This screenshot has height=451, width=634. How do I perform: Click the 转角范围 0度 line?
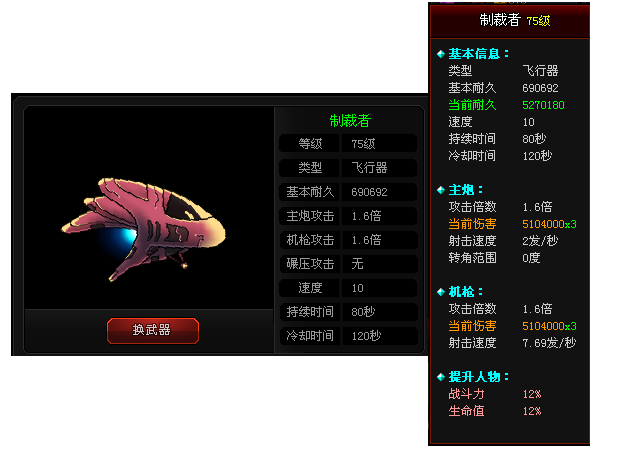[494, 258]
